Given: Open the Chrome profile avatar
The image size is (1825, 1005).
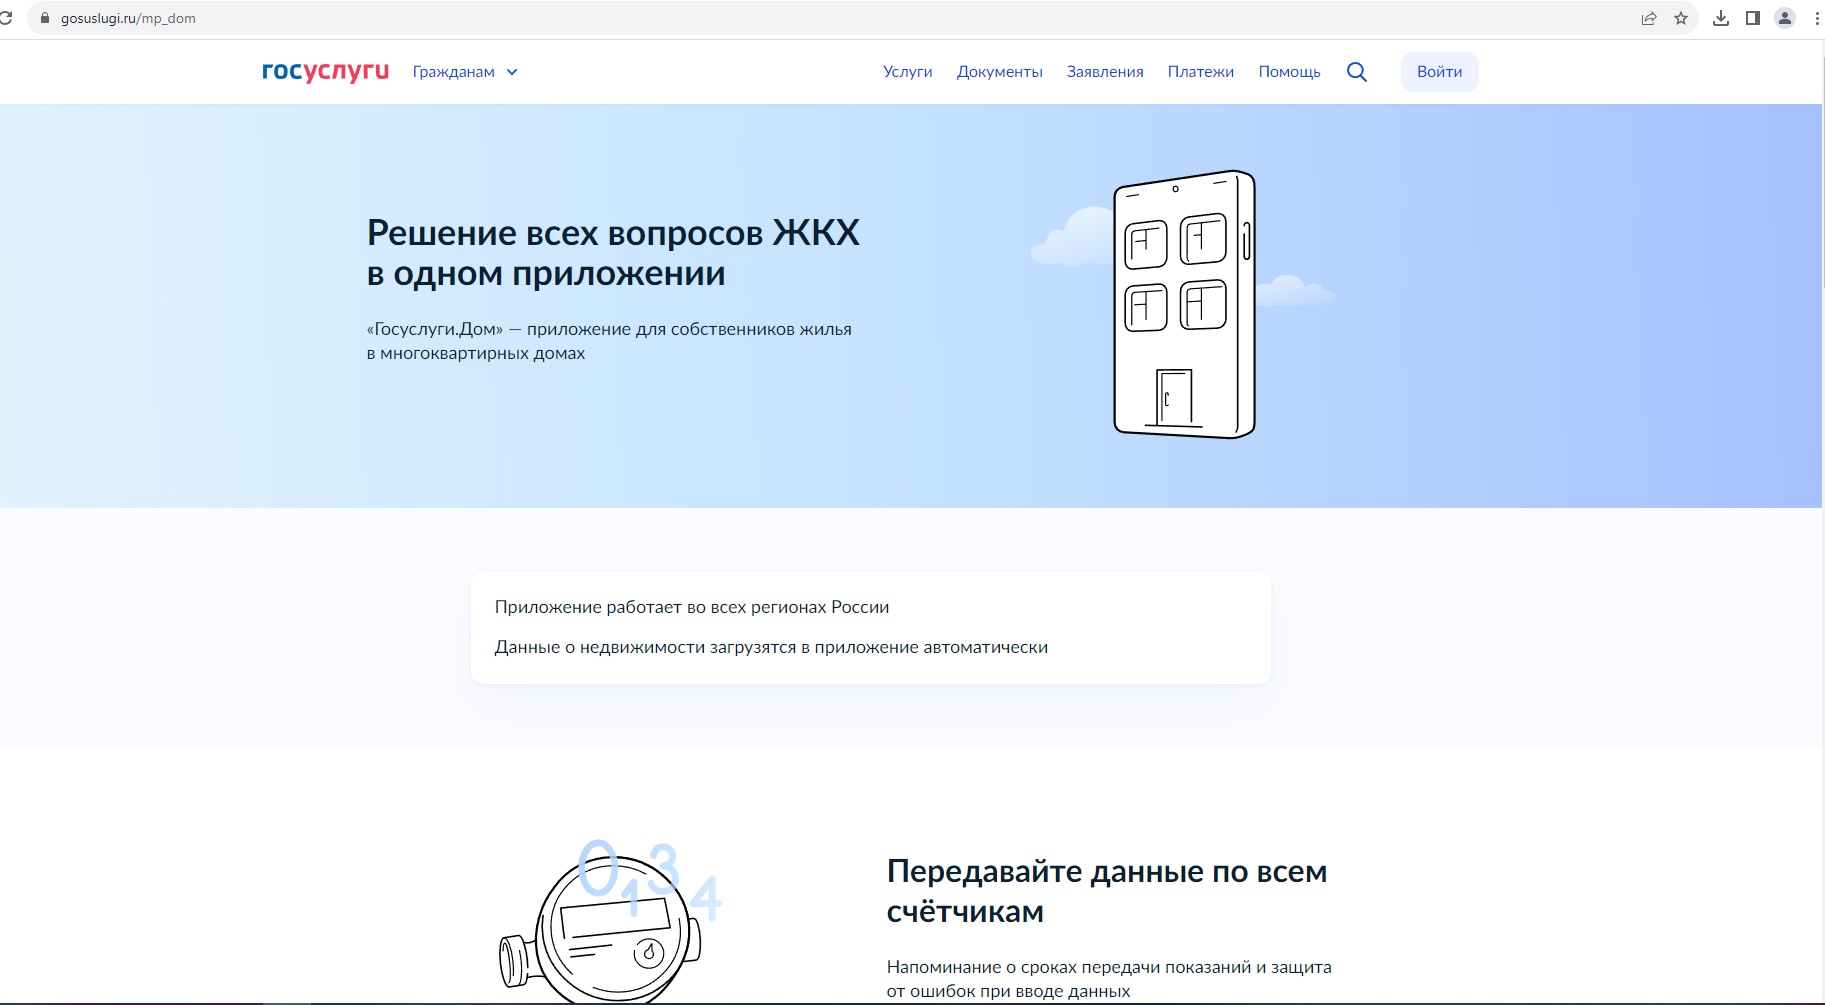Looking at the screenshot, I should 1785,18.
